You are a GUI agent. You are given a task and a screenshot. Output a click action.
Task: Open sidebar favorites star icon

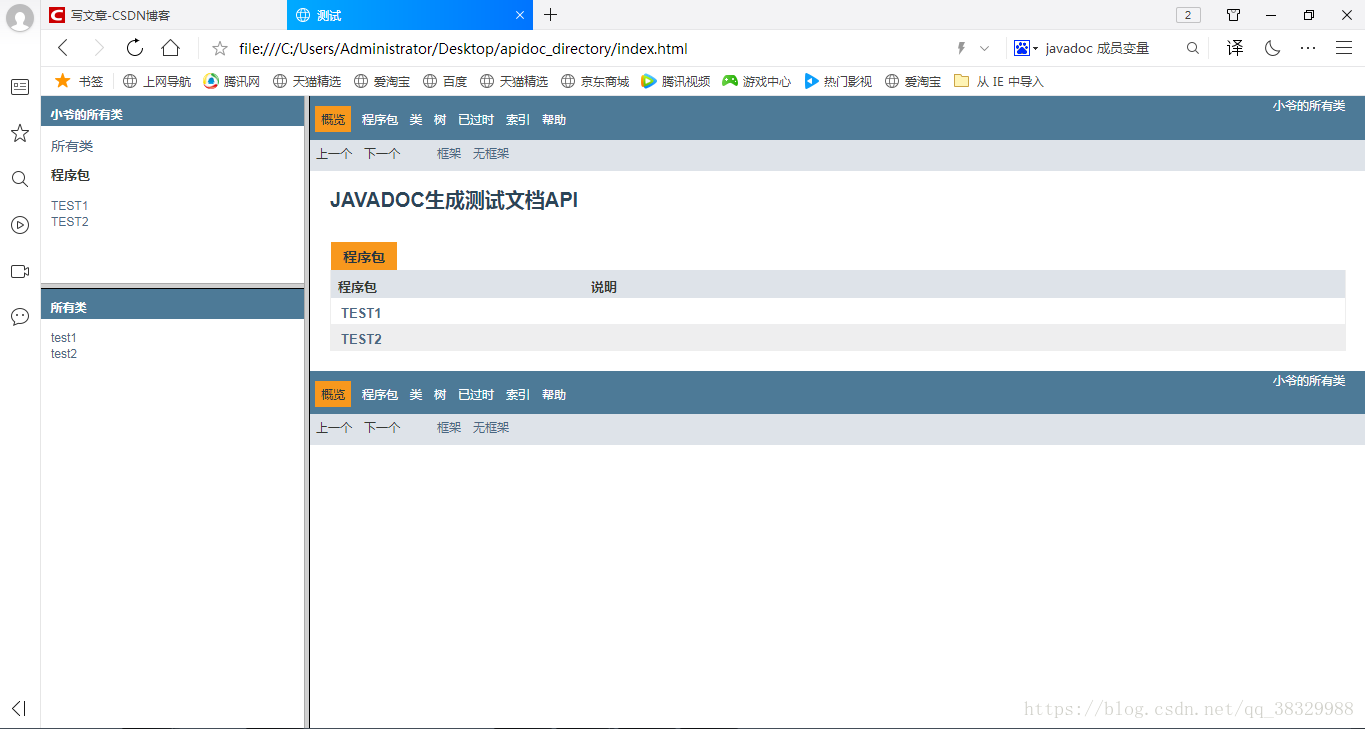(x=20, y=133)
